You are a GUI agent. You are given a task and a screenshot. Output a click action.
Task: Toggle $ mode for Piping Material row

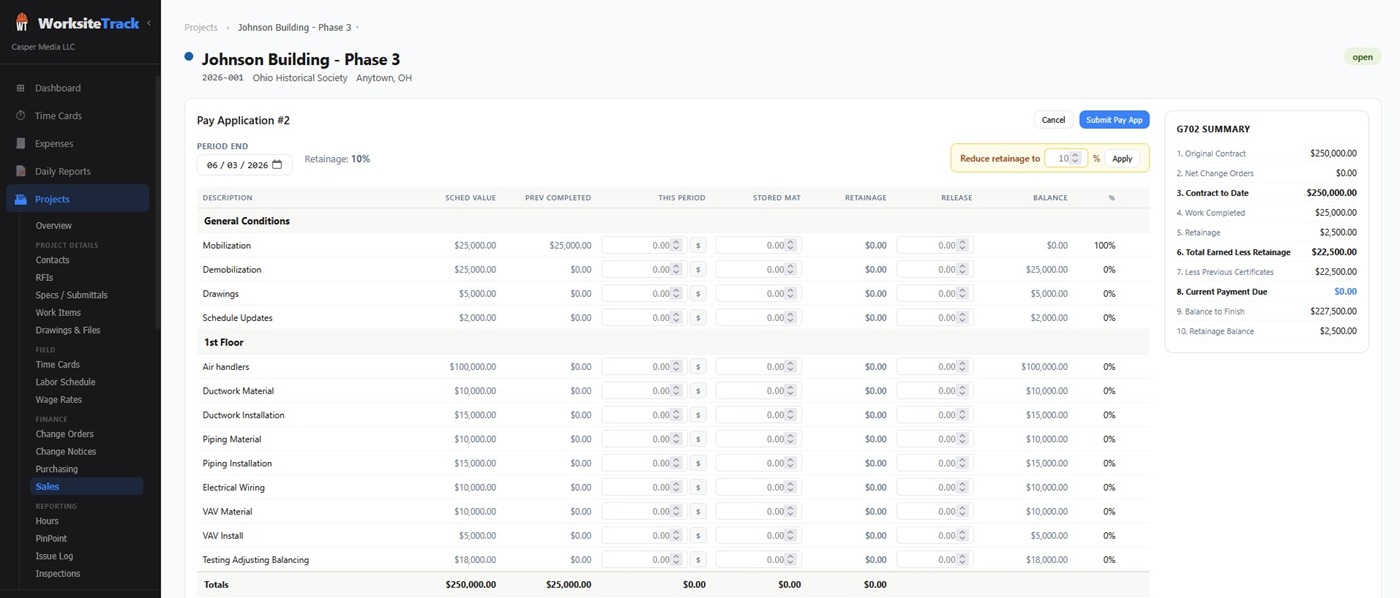click(x=698, y=439)
